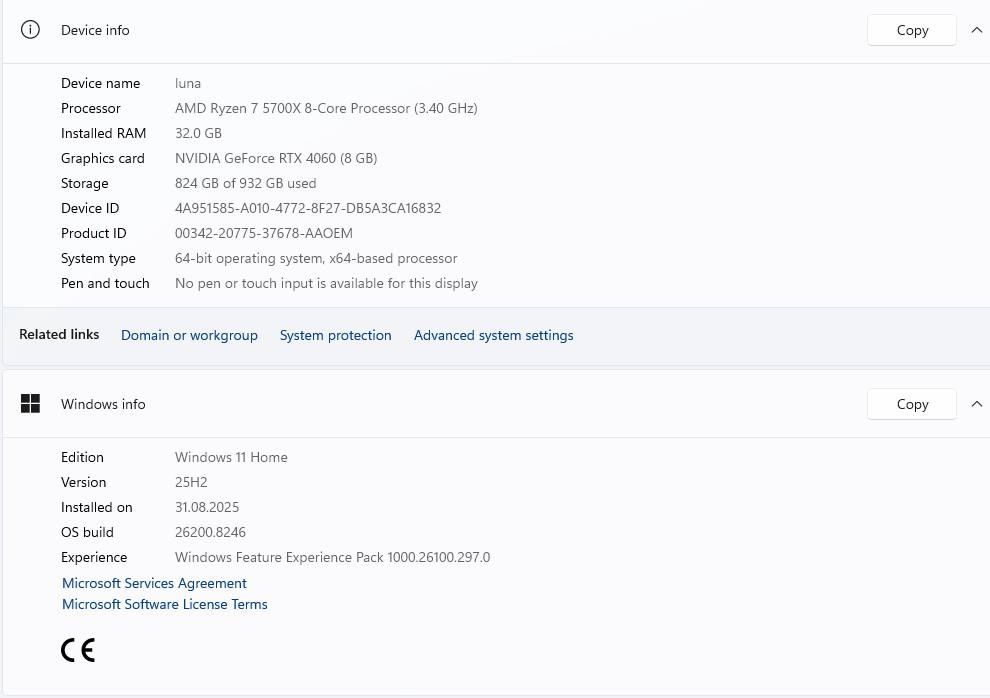Open System protection link
The width and height of the screenshot is (990, 698).
click(x=335, y=335)
